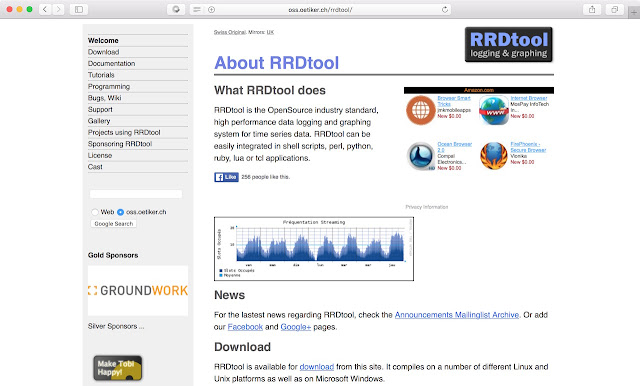Click the Make Tobi Happy badge
The image size is (640, 386).
(x=118, y=368)
